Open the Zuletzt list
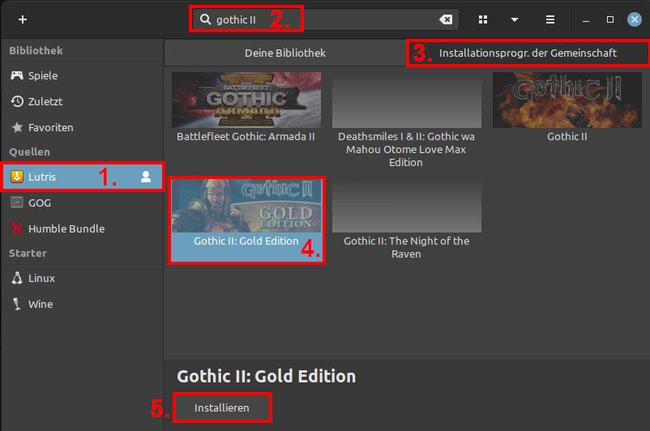The image size is (650, 431). [82, 102]
